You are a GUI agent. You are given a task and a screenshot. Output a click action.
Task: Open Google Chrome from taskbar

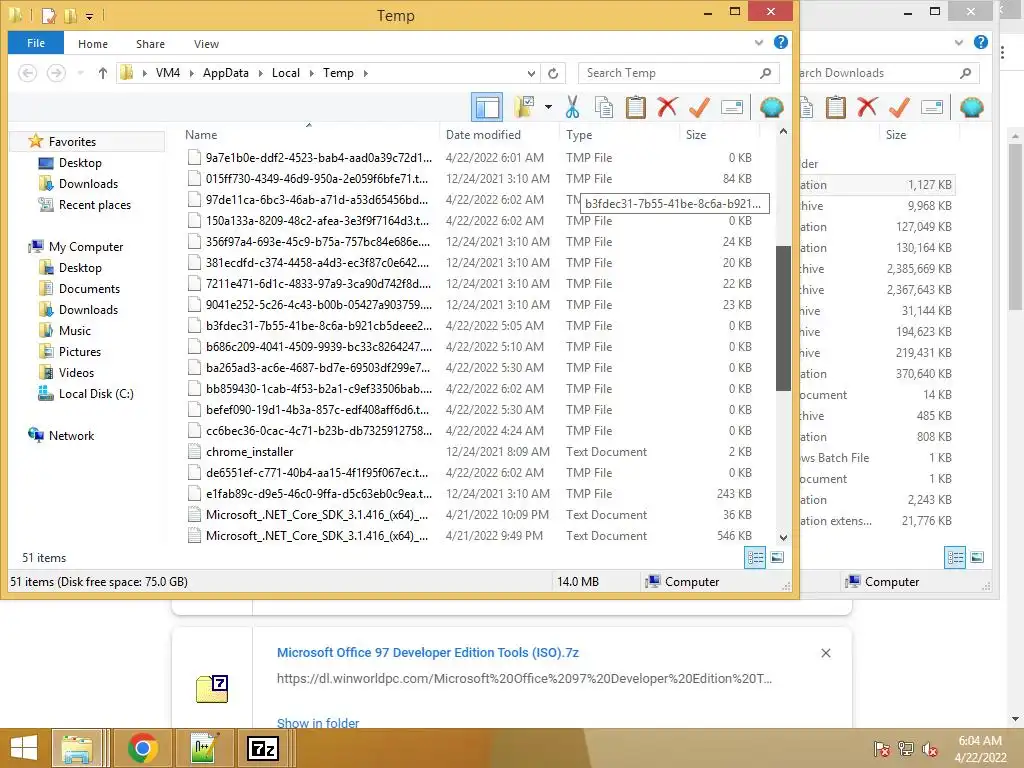coord(142,748)
